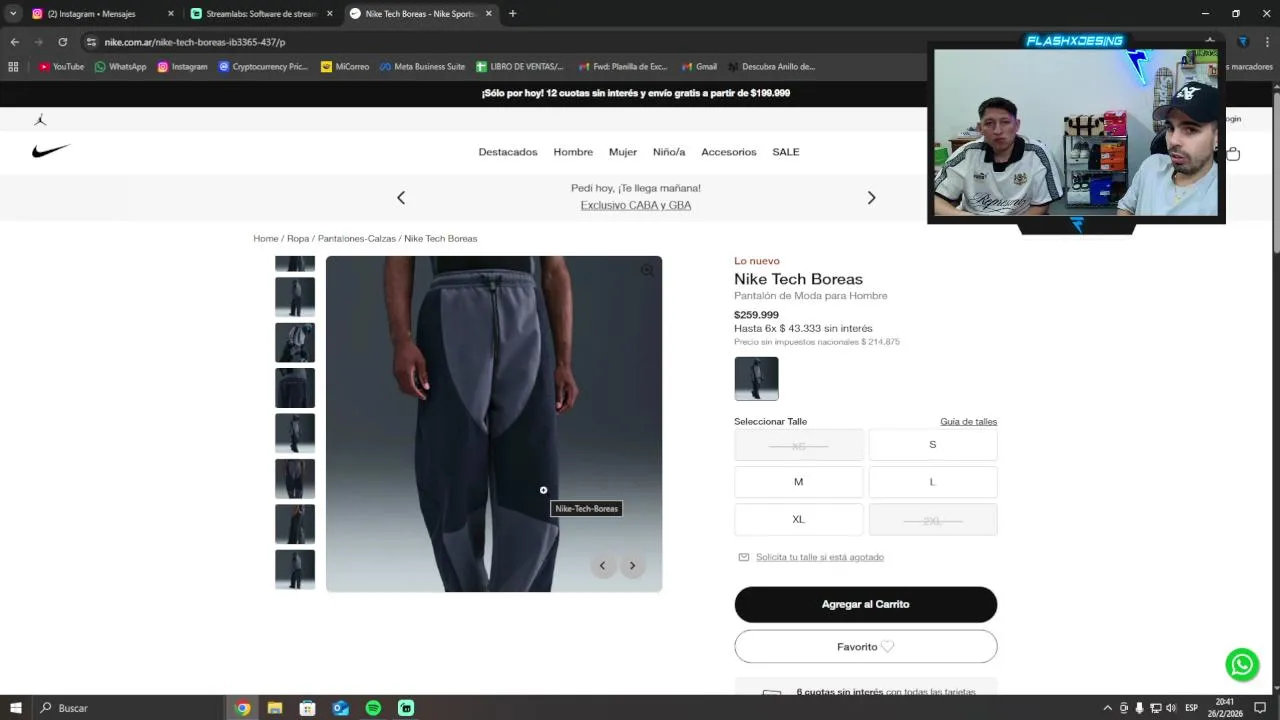The height and width of the screenshot is (720, 1280).
Task: Open MiCorreo bookmark
Action: pyautogui.click(x=345, y=67)
